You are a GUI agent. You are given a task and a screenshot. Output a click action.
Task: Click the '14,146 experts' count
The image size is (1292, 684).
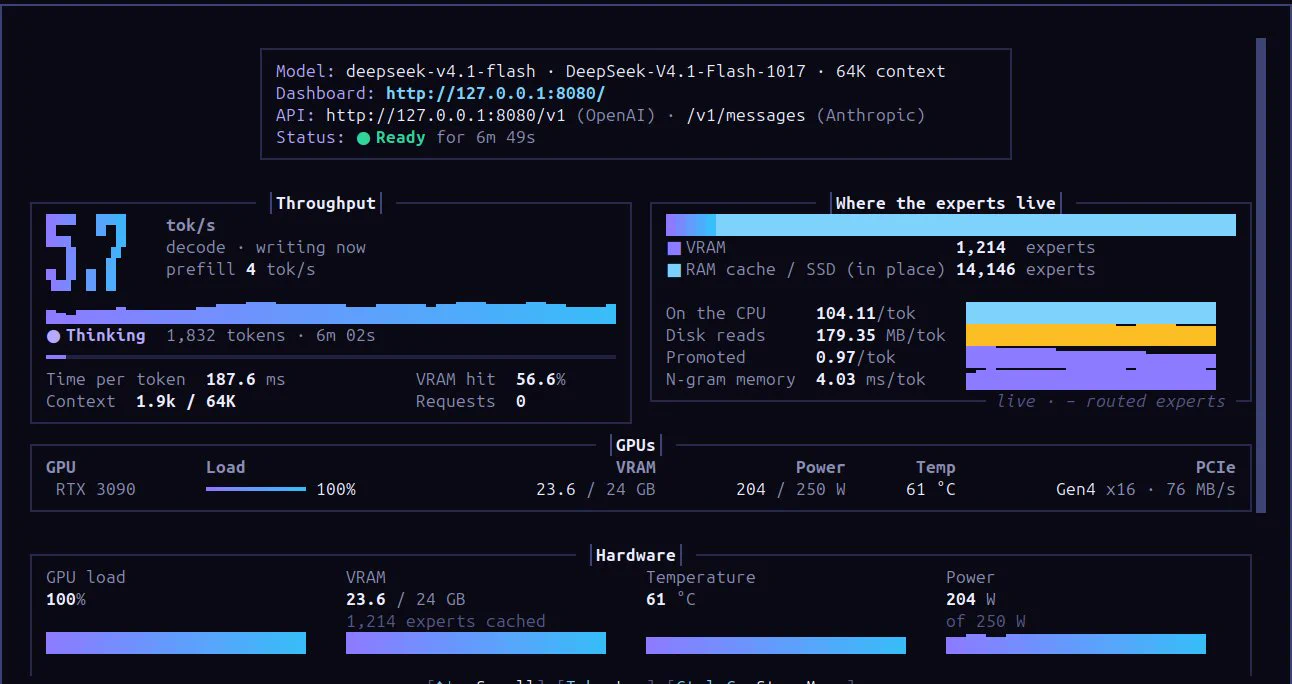pyautogui.click(x=1026, y=269)
